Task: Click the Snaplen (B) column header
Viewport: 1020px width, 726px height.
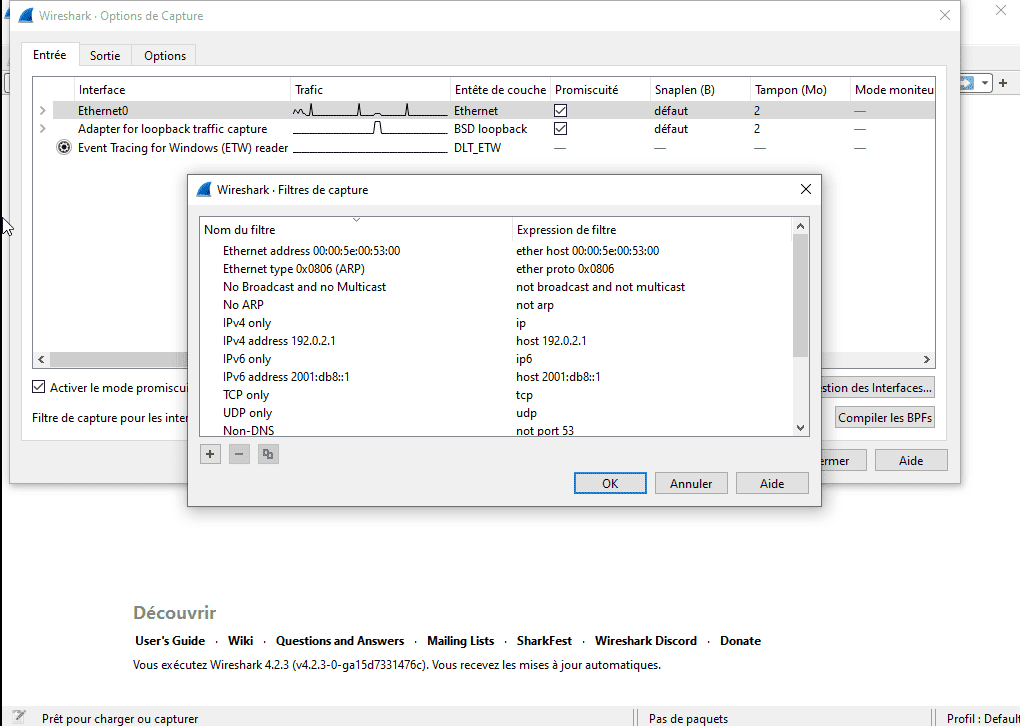Action: tap(700, 90)
